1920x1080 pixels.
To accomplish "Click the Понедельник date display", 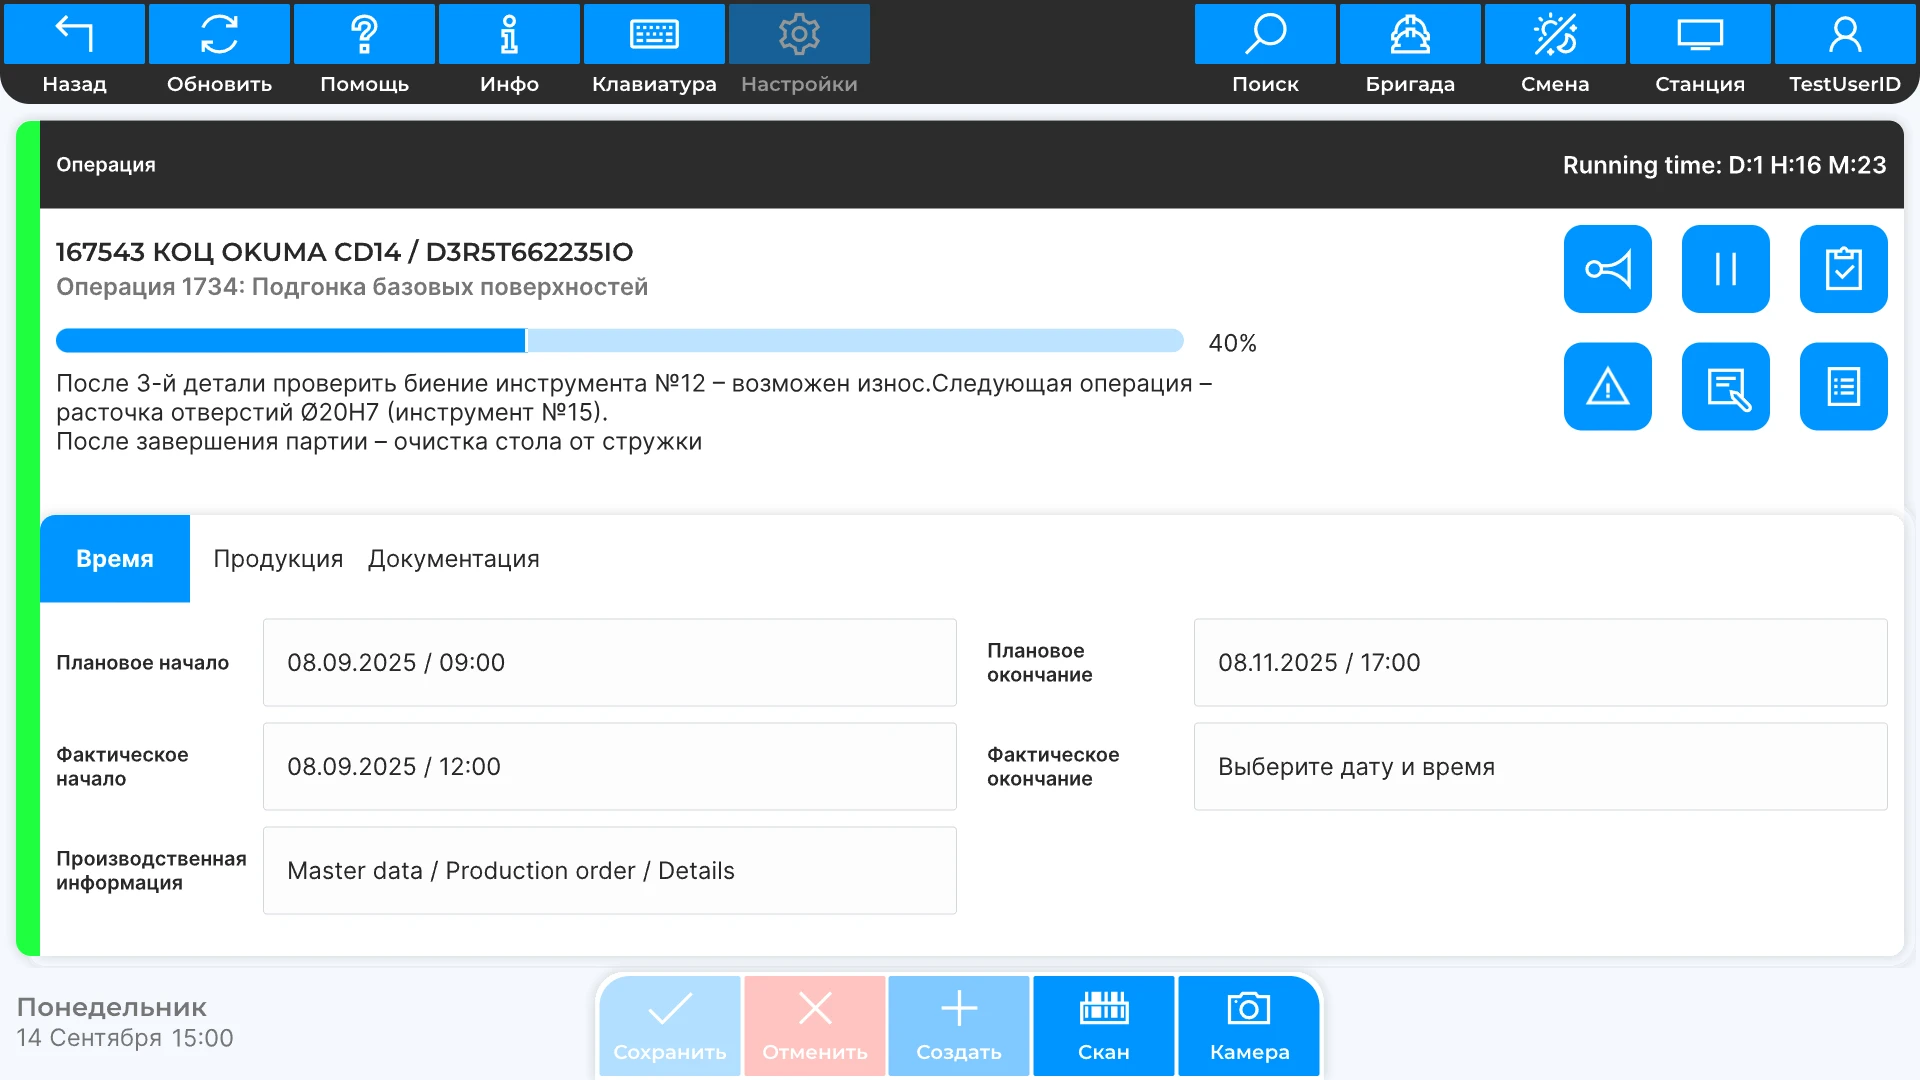I will tap(125, 1022).
